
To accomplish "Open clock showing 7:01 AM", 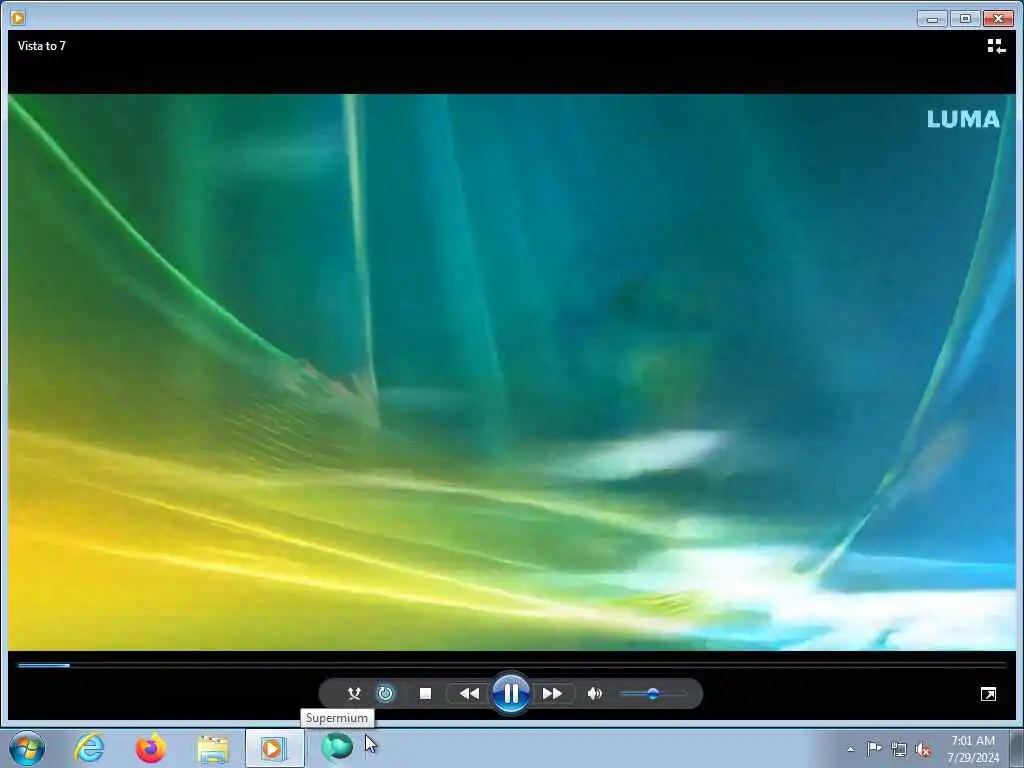I will [x=973, y=748].
